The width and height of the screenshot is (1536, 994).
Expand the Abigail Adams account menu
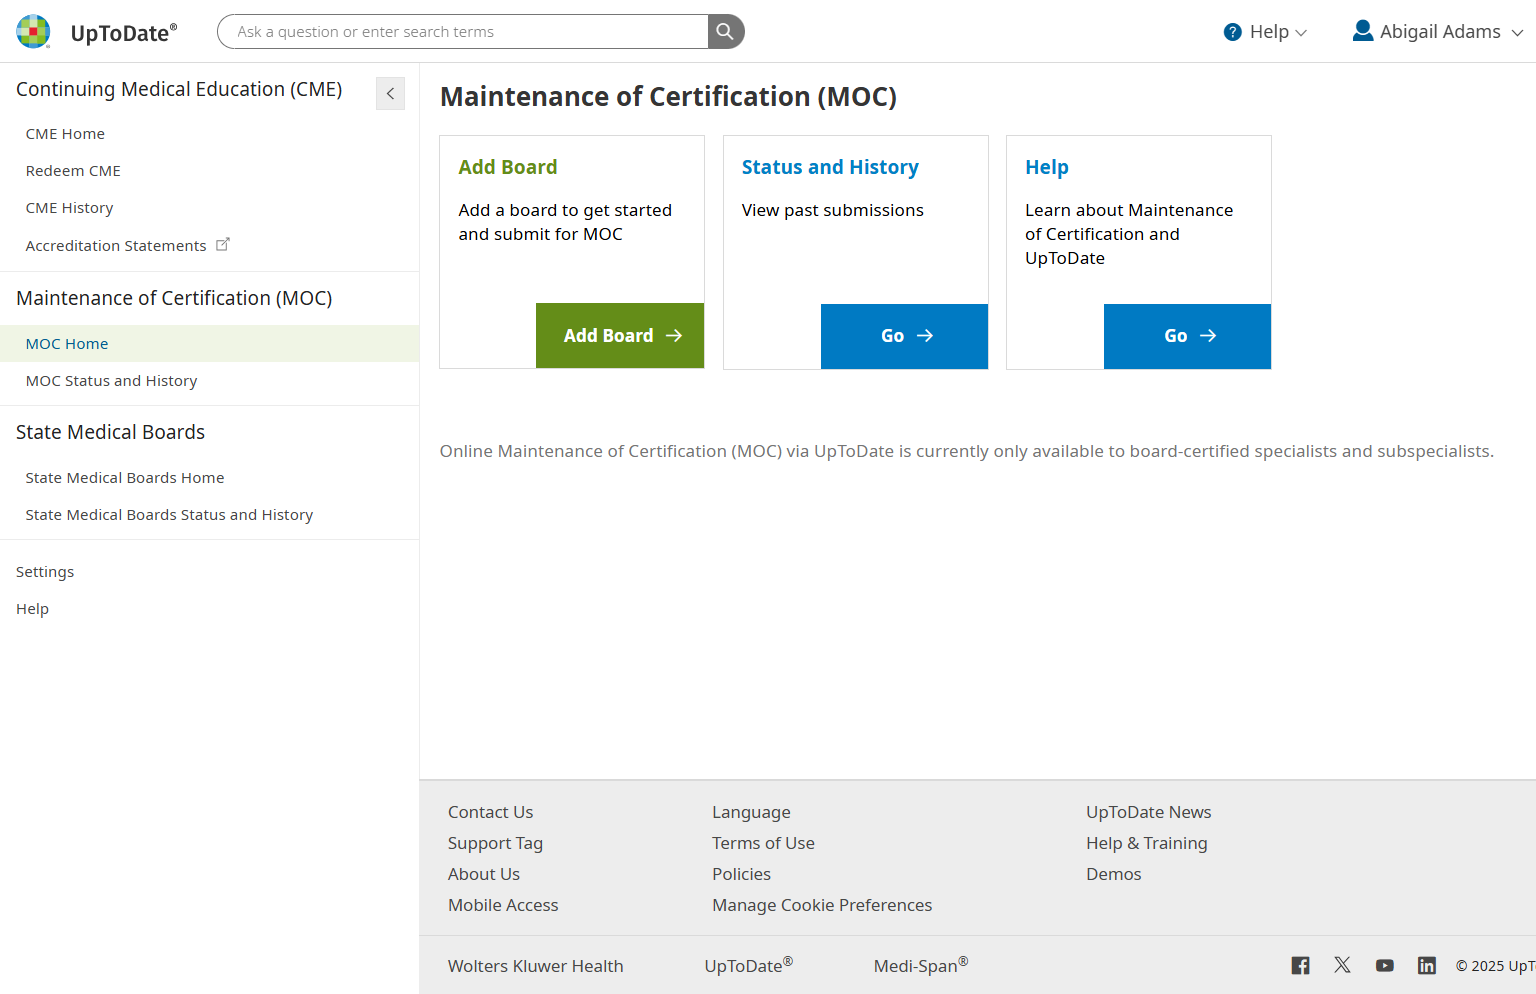pyautogui.click(x=1438, y=32)
